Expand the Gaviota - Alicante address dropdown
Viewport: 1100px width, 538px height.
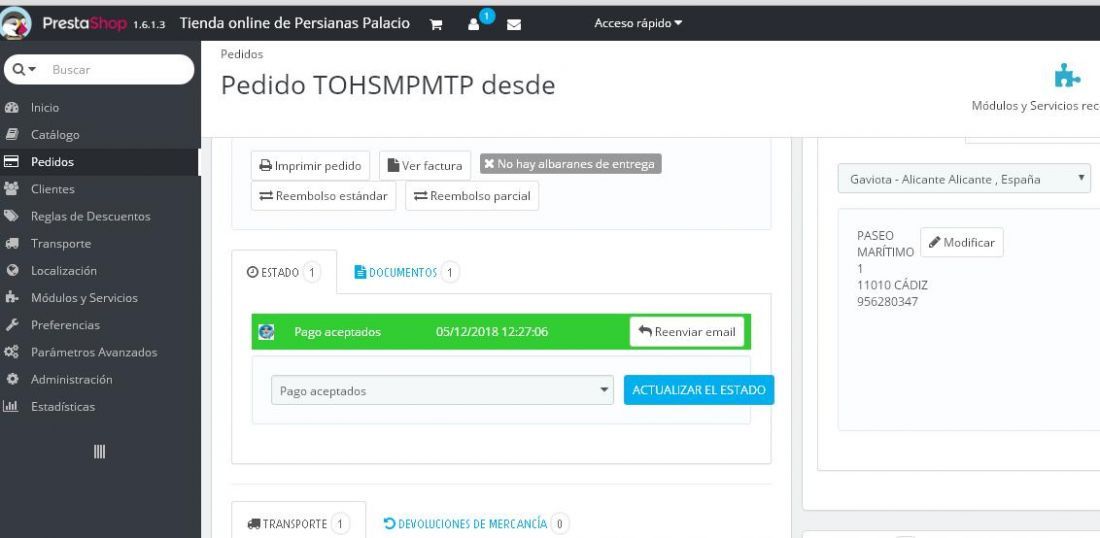click(964, 179)
